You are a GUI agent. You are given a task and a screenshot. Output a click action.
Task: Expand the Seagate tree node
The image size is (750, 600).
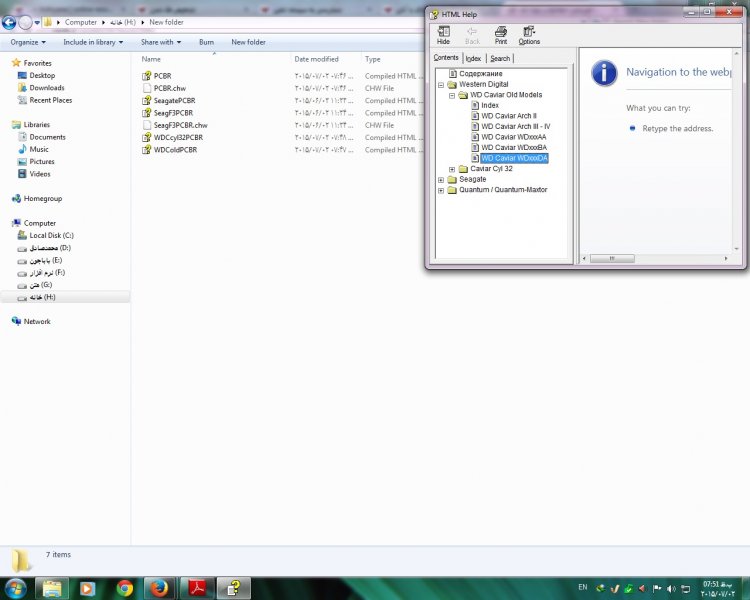[441, 180]
